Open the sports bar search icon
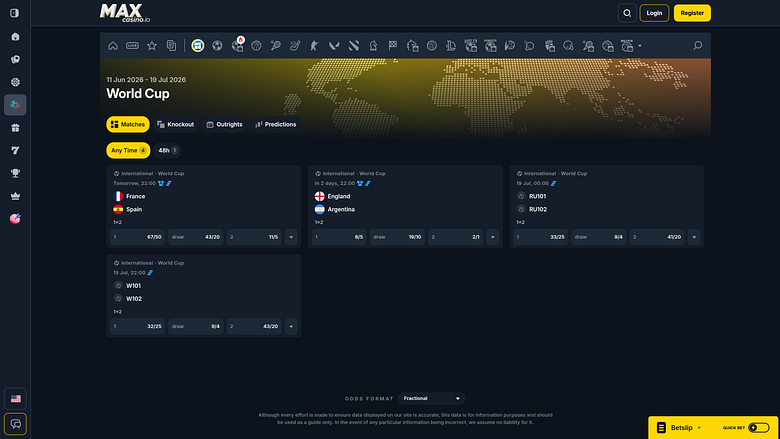 point(697,46)
